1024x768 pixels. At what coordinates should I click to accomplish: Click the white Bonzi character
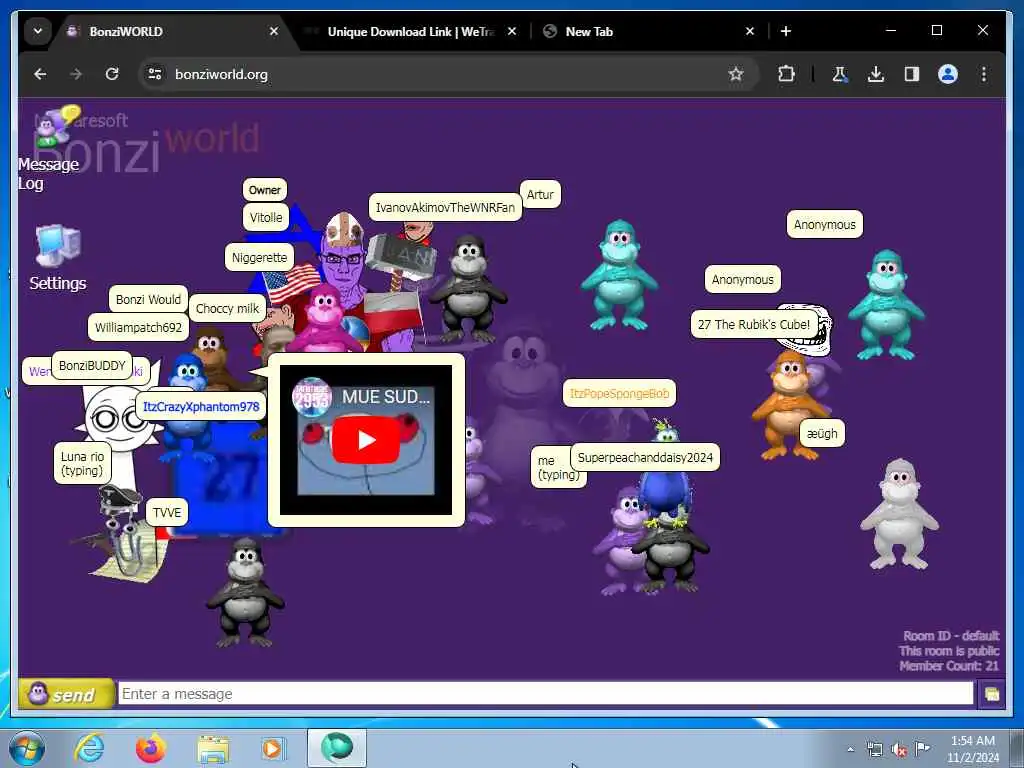click(900, 515)
